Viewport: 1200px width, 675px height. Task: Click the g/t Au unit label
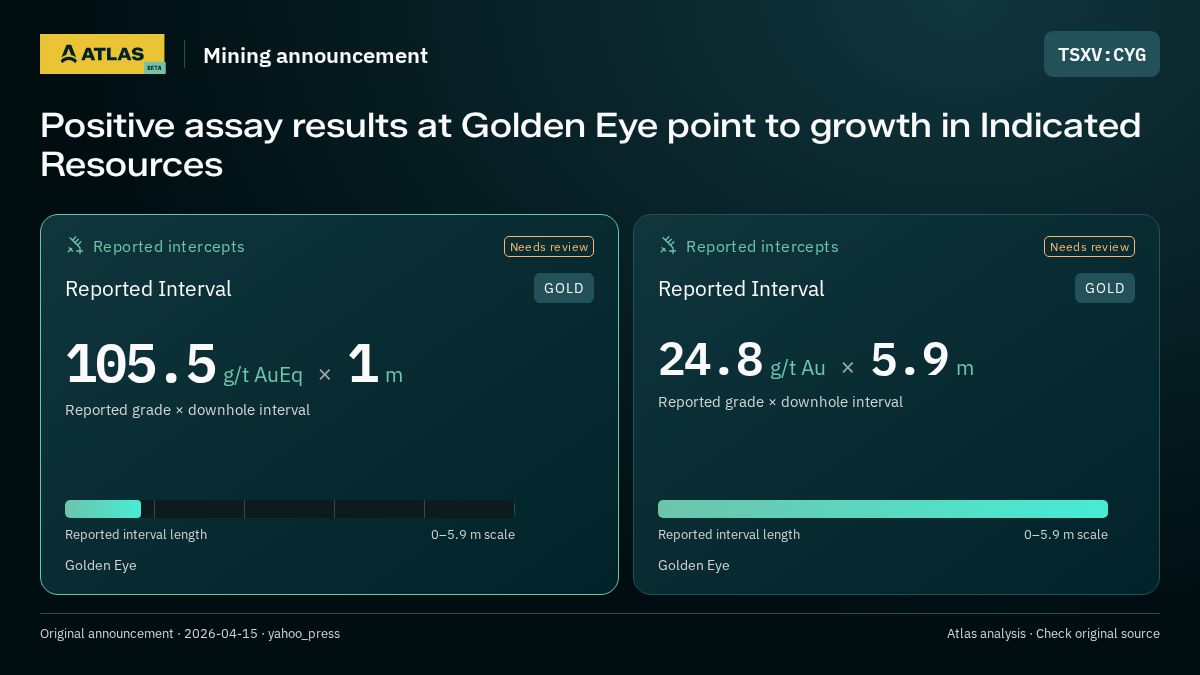(x=798, y=368)
